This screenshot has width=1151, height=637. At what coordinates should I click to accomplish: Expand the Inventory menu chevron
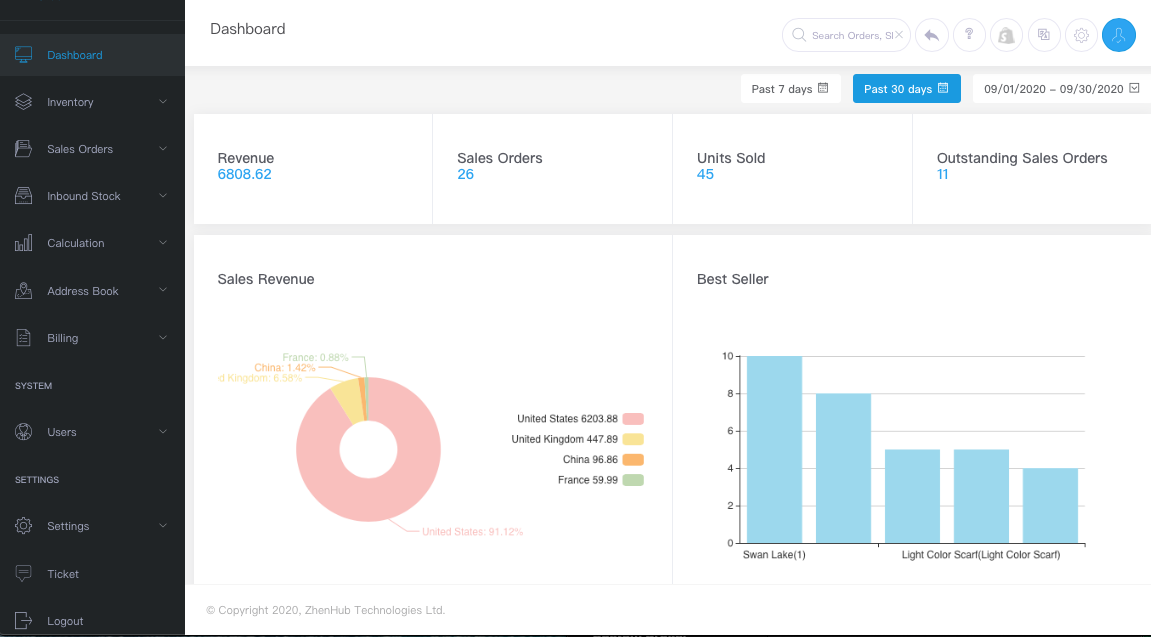click(x=163, y=101)
